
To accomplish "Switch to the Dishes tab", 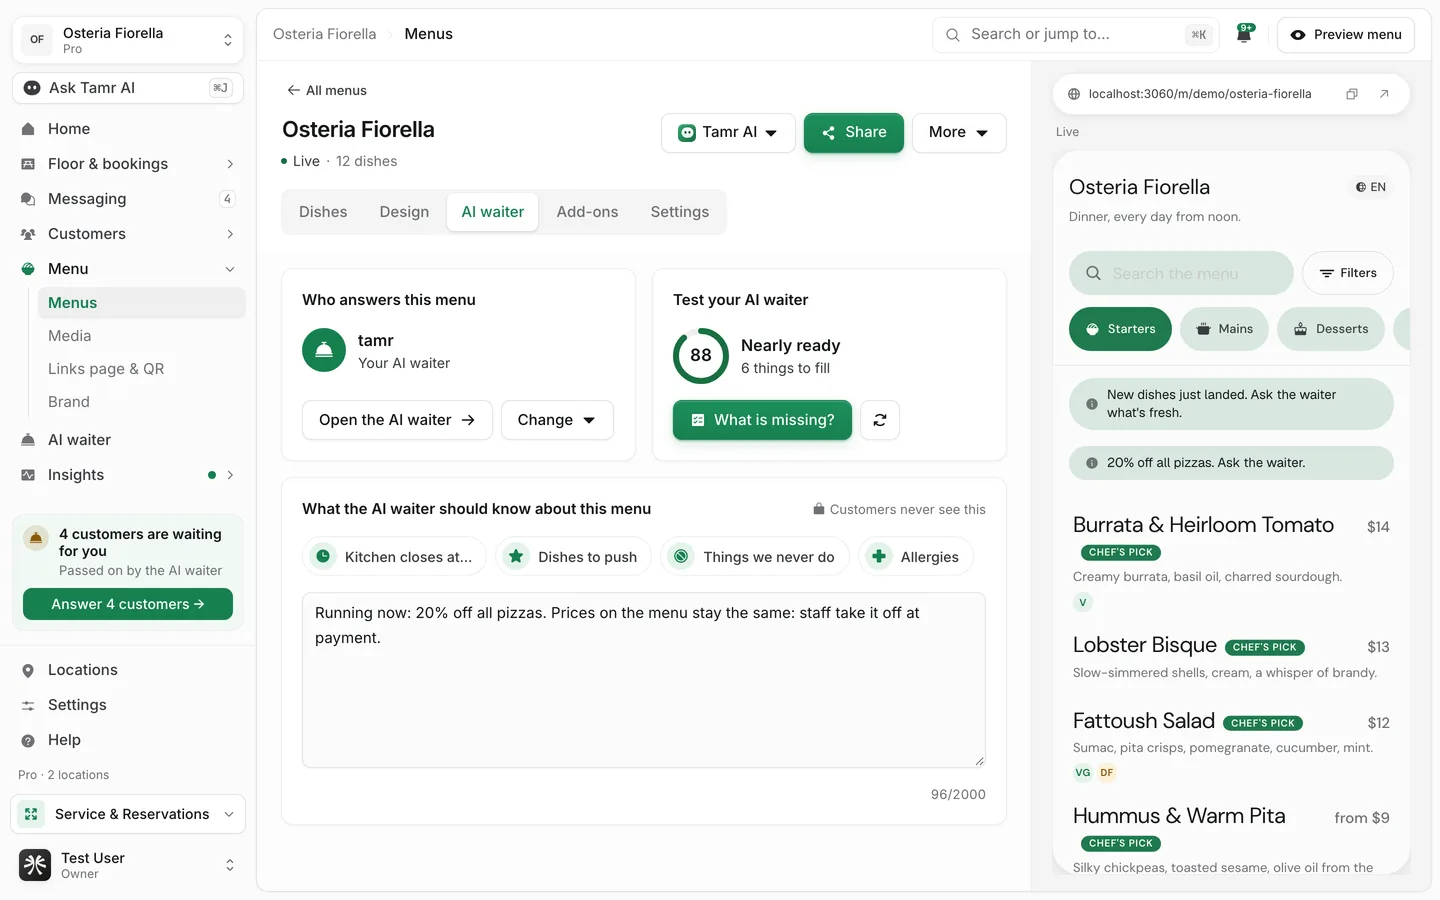I will pyautogui.click(x=323, y=212).
